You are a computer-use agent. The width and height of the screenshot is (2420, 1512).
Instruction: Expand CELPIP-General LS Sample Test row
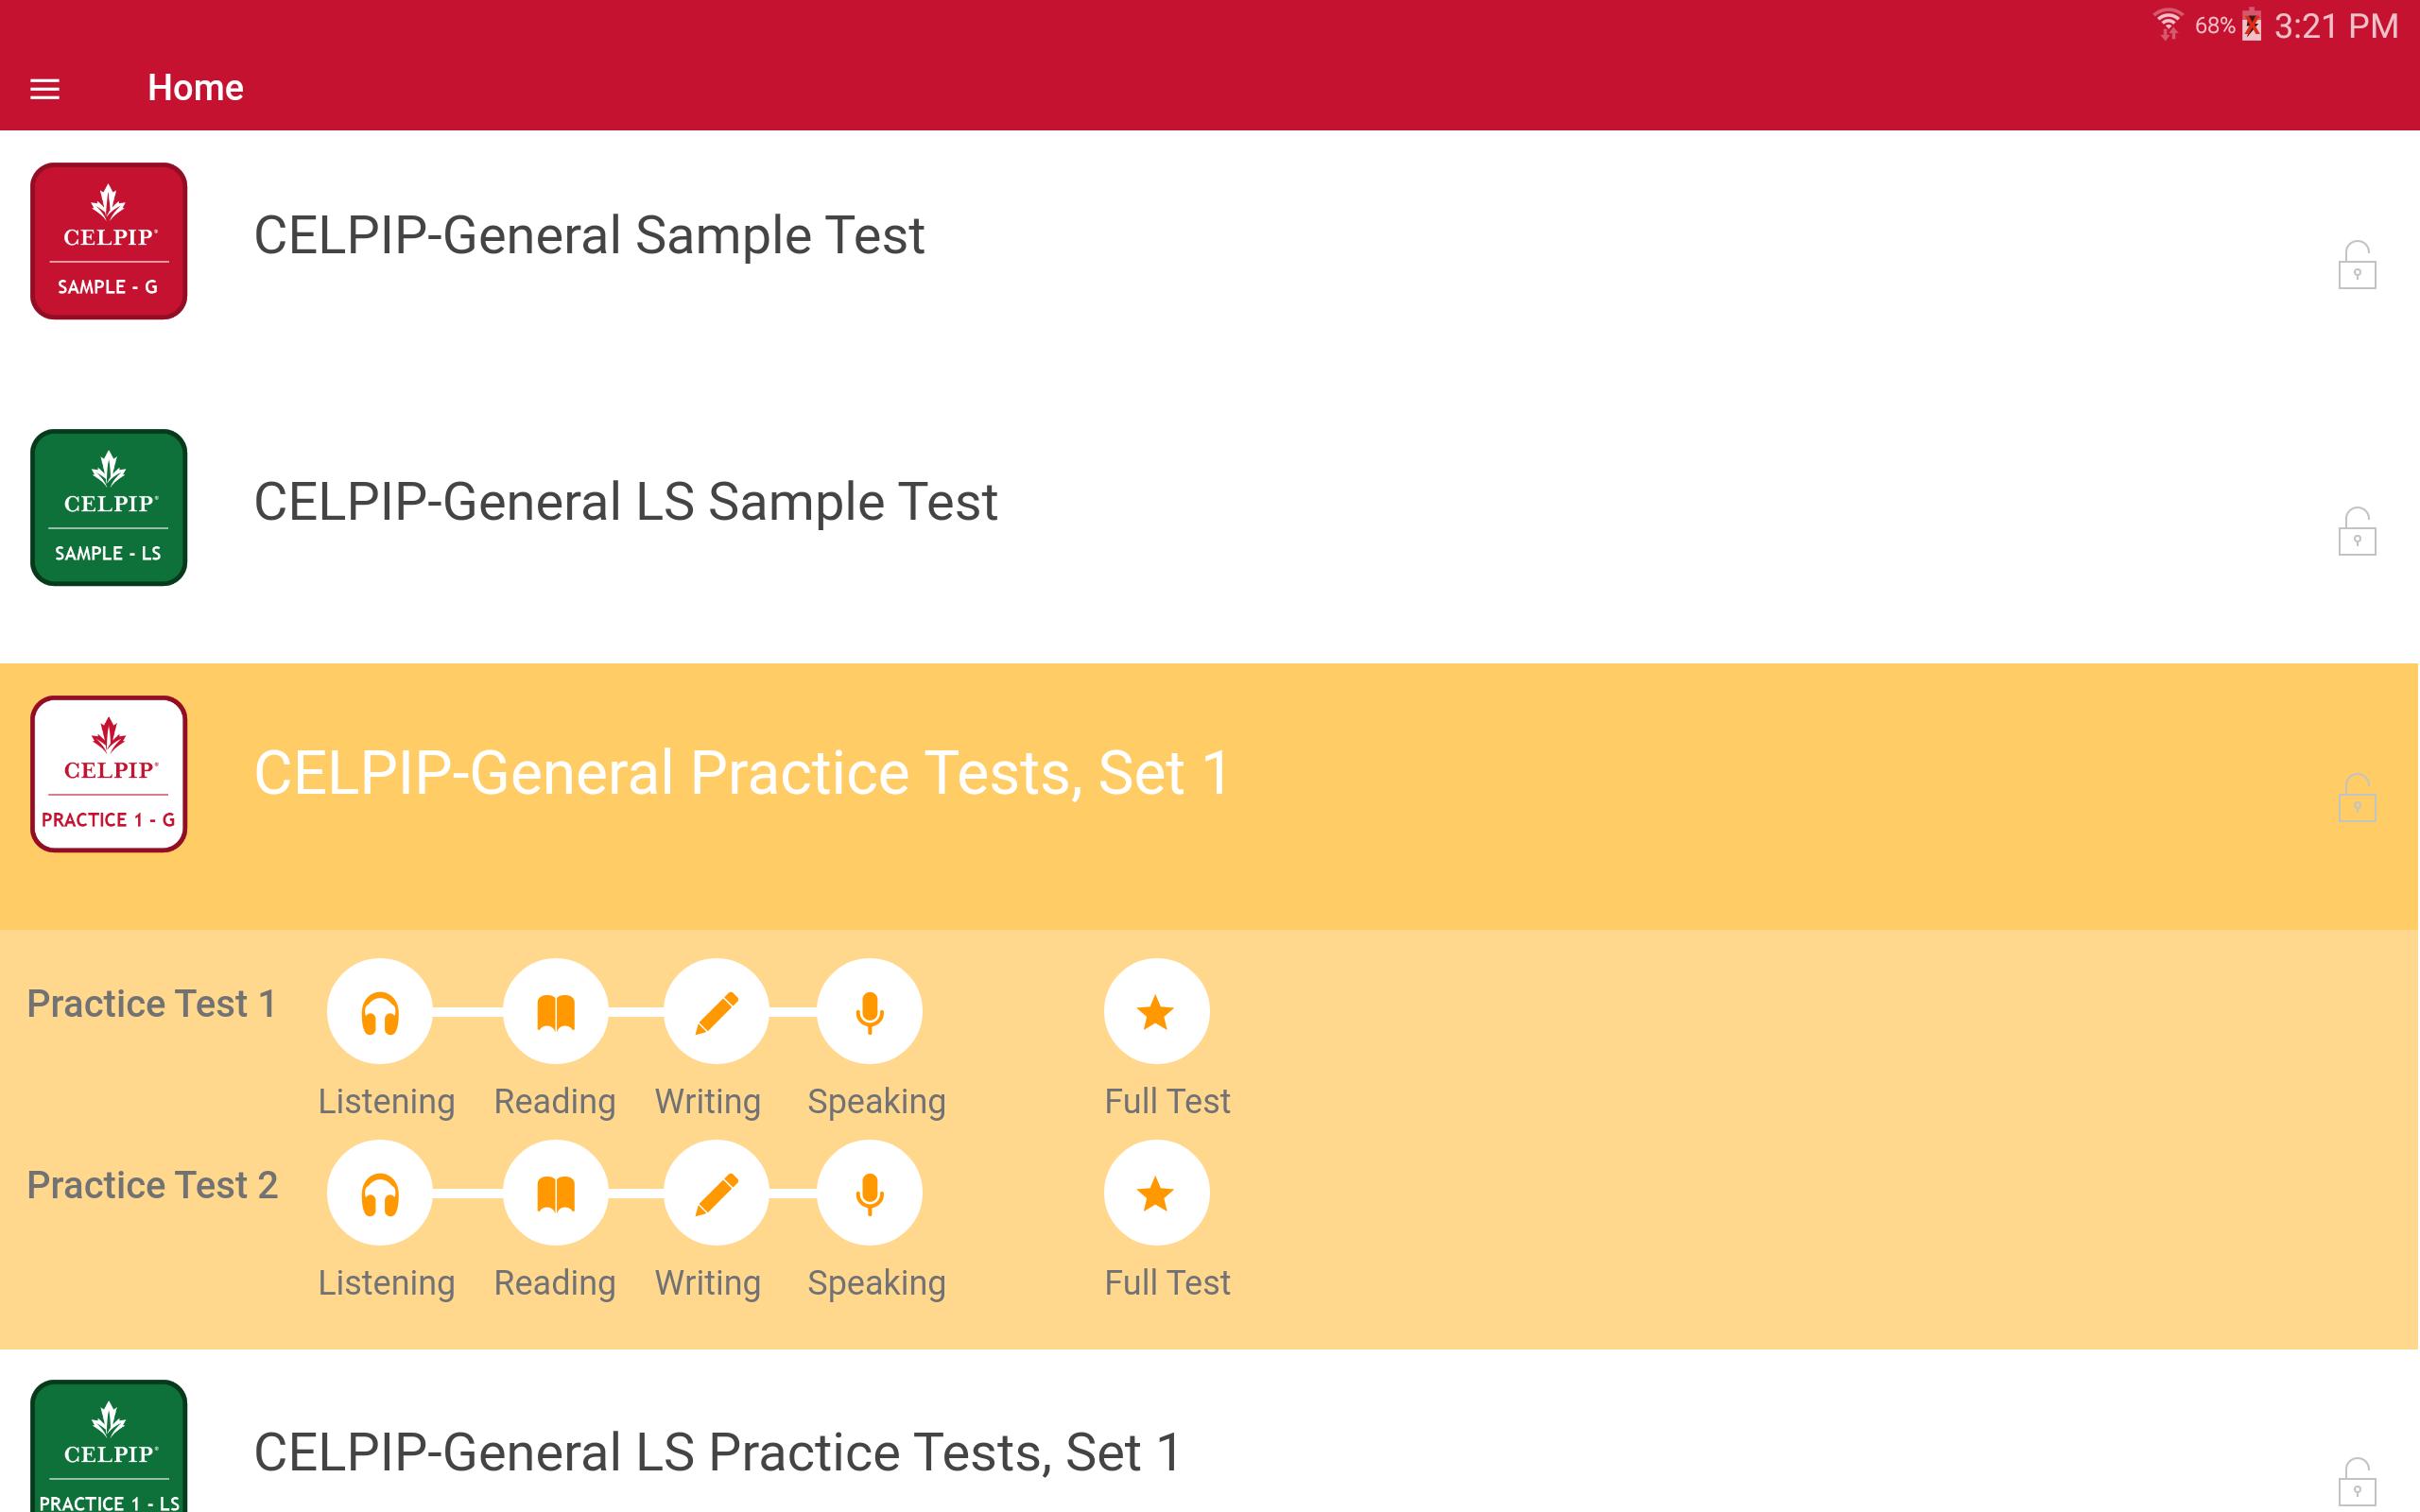click(625, 502)
